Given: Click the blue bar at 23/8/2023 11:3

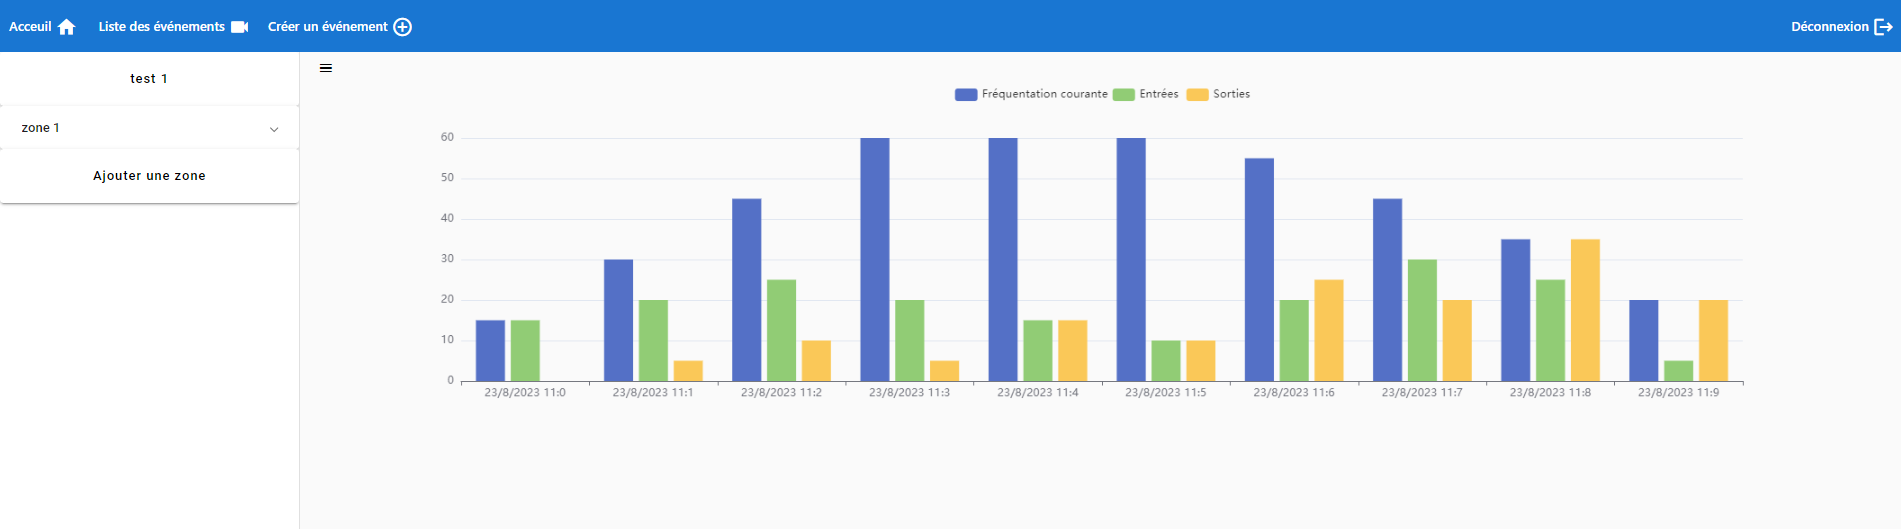Looking at the screenshot, I should tap(875, 260).
